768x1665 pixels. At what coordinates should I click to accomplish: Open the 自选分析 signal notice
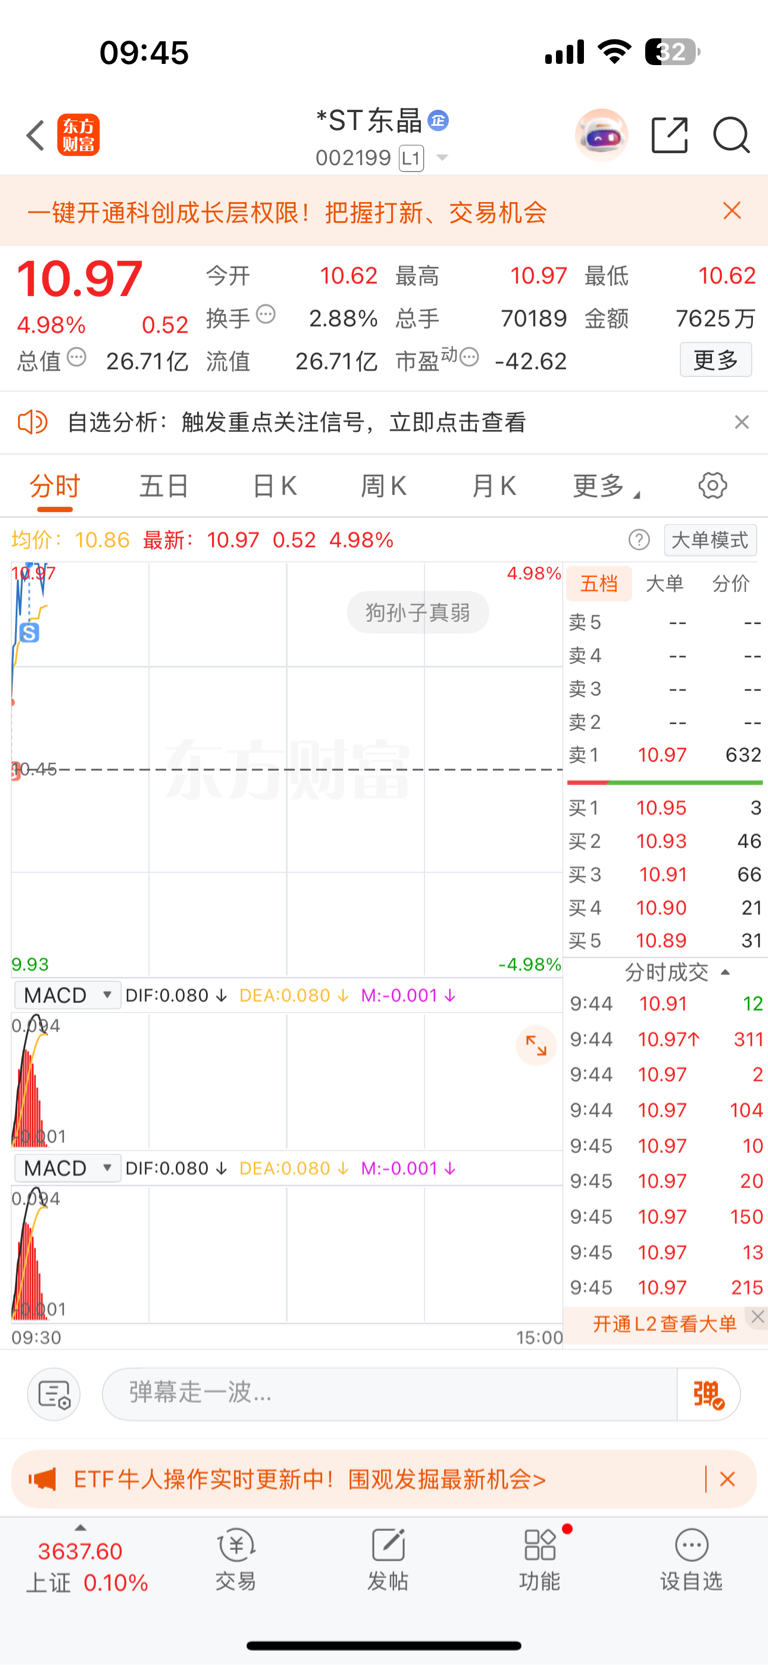(296, 422)
